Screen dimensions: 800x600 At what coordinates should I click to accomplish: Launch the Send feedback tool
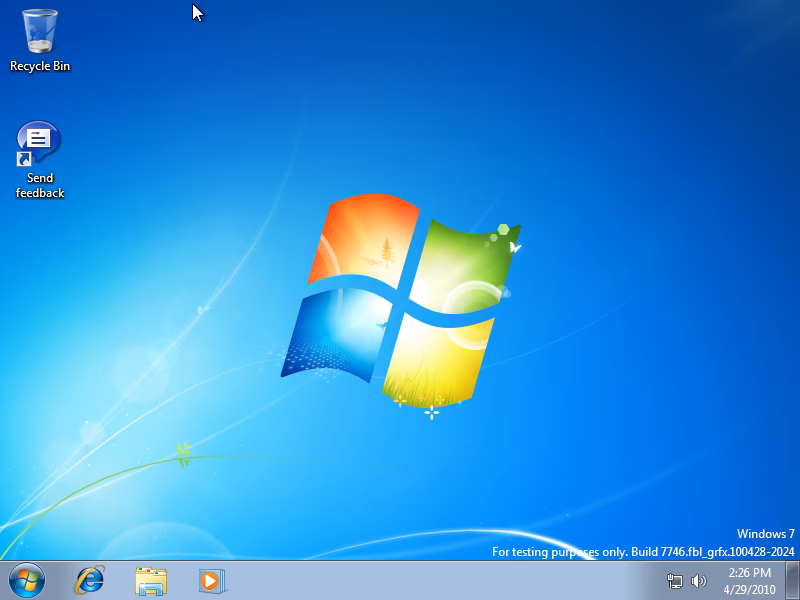click(x=37, y=140)
